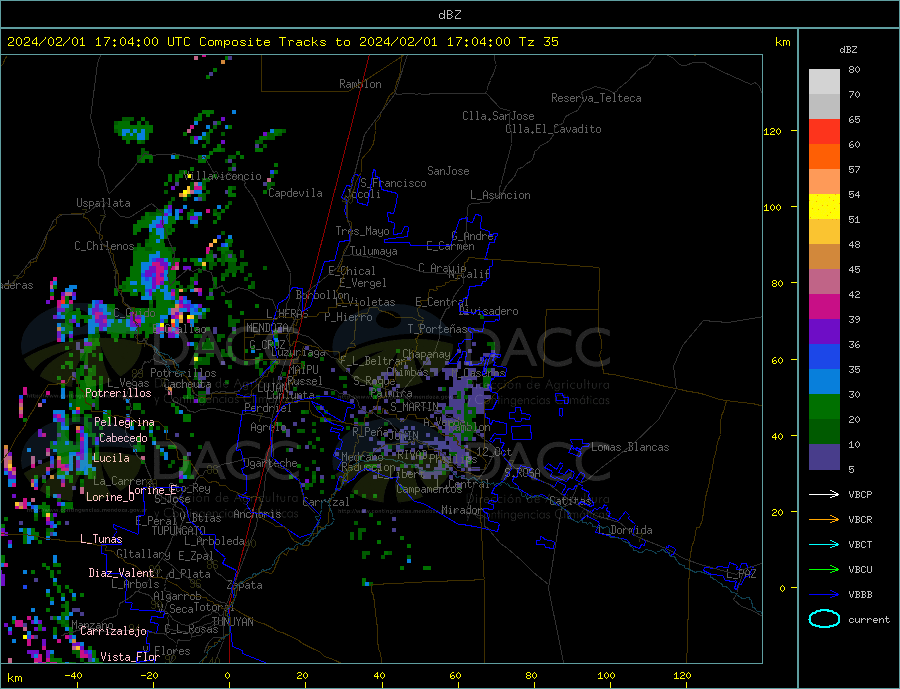Click the L_Tunas station label
The height and width of the screenshot is (689, 900).
(x=101, y=539)
